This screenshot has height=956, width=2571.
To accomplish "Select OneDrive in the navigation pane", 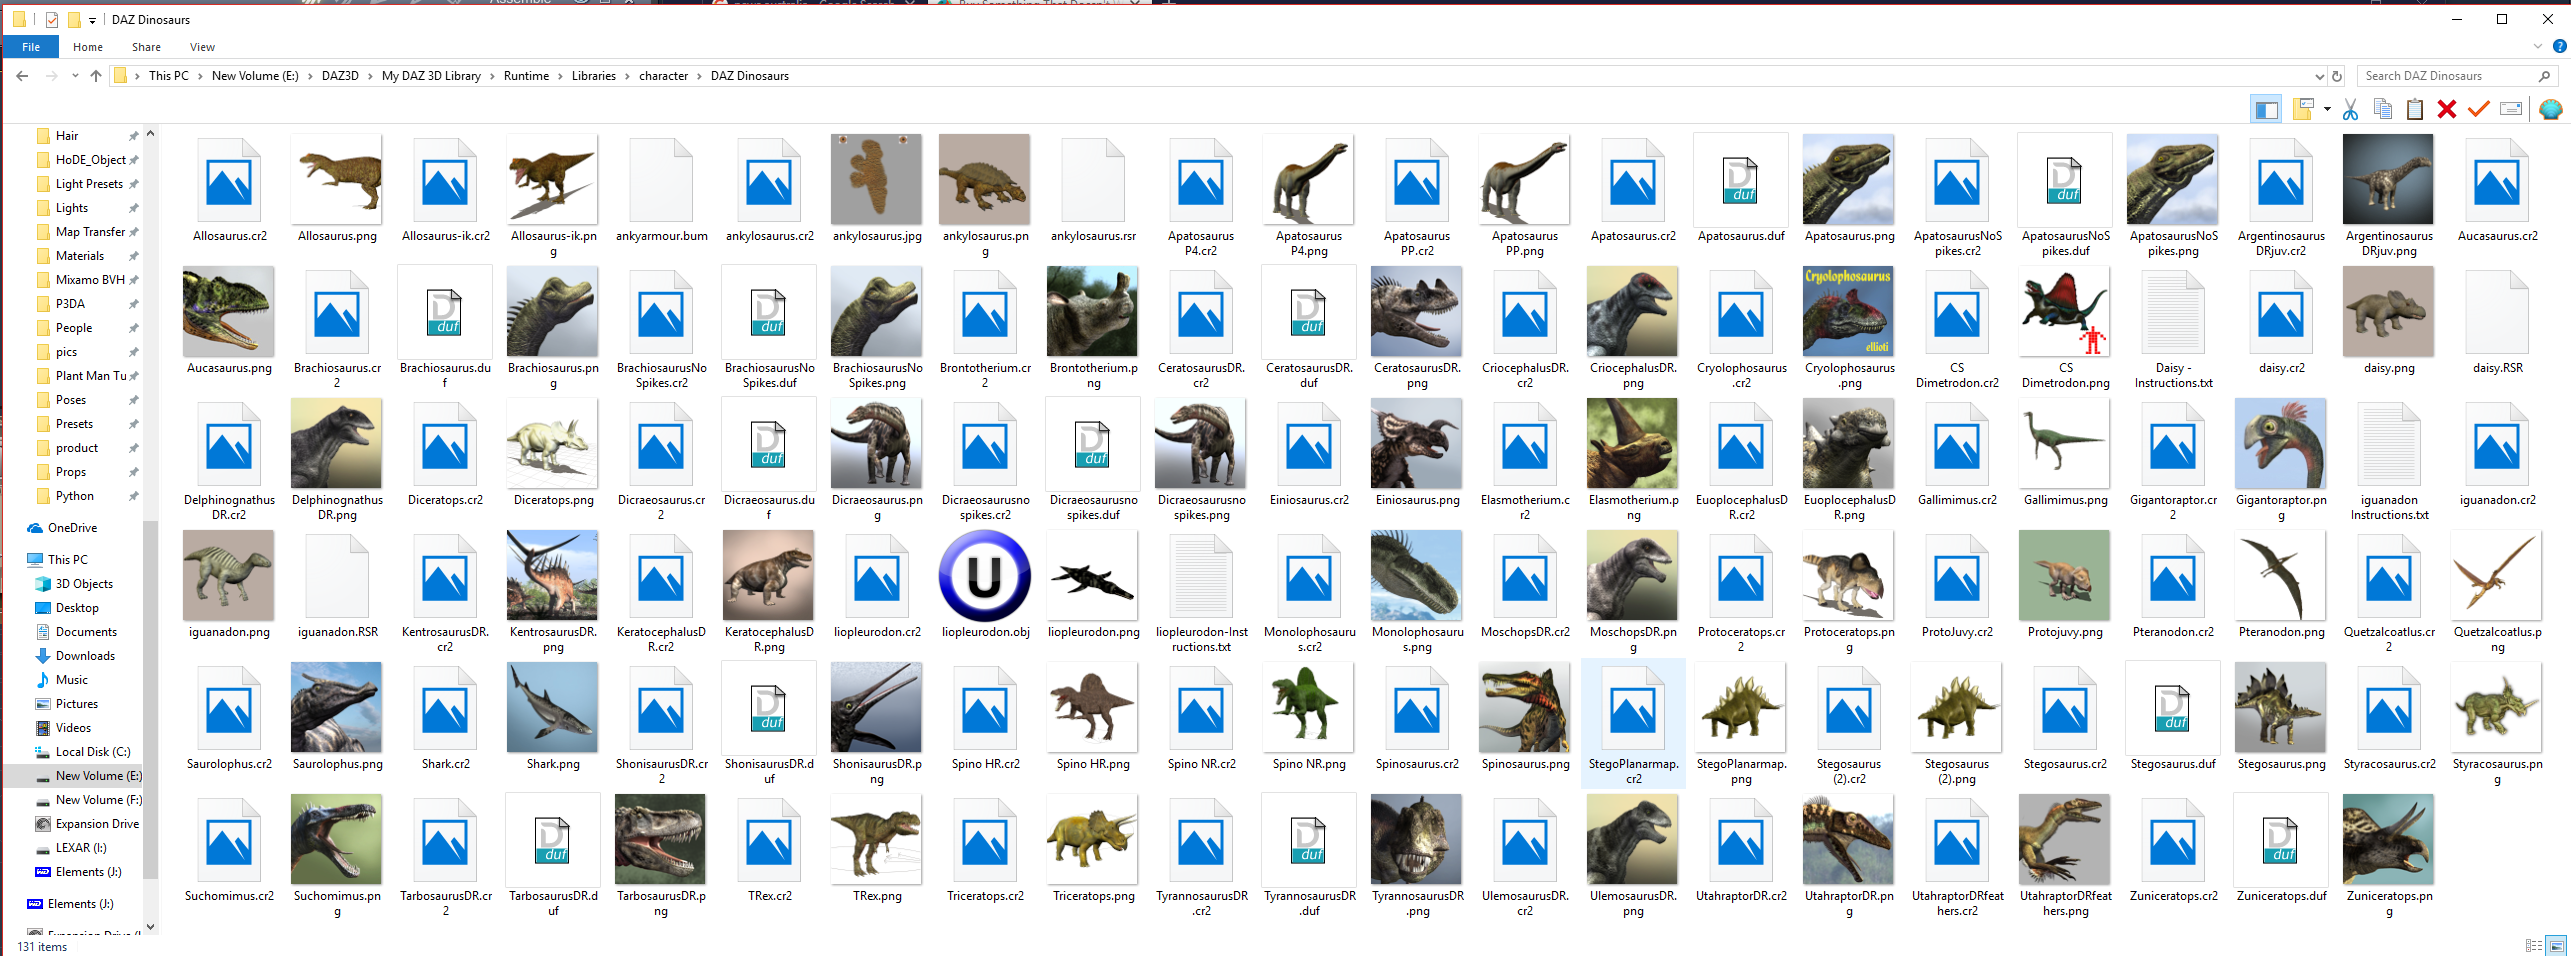I will coord(72,528).
